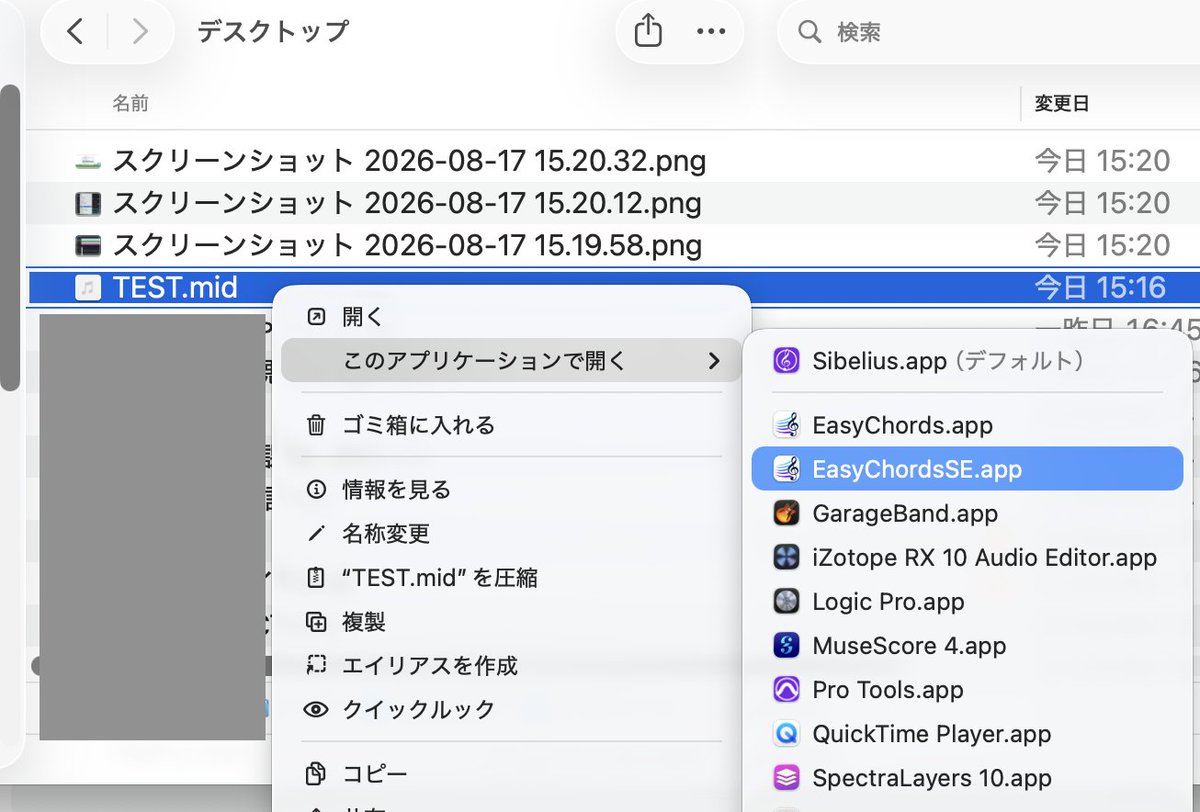Choose ゴミ箱に入れる menu item
Screen dimensions: 1200x812
511,425
